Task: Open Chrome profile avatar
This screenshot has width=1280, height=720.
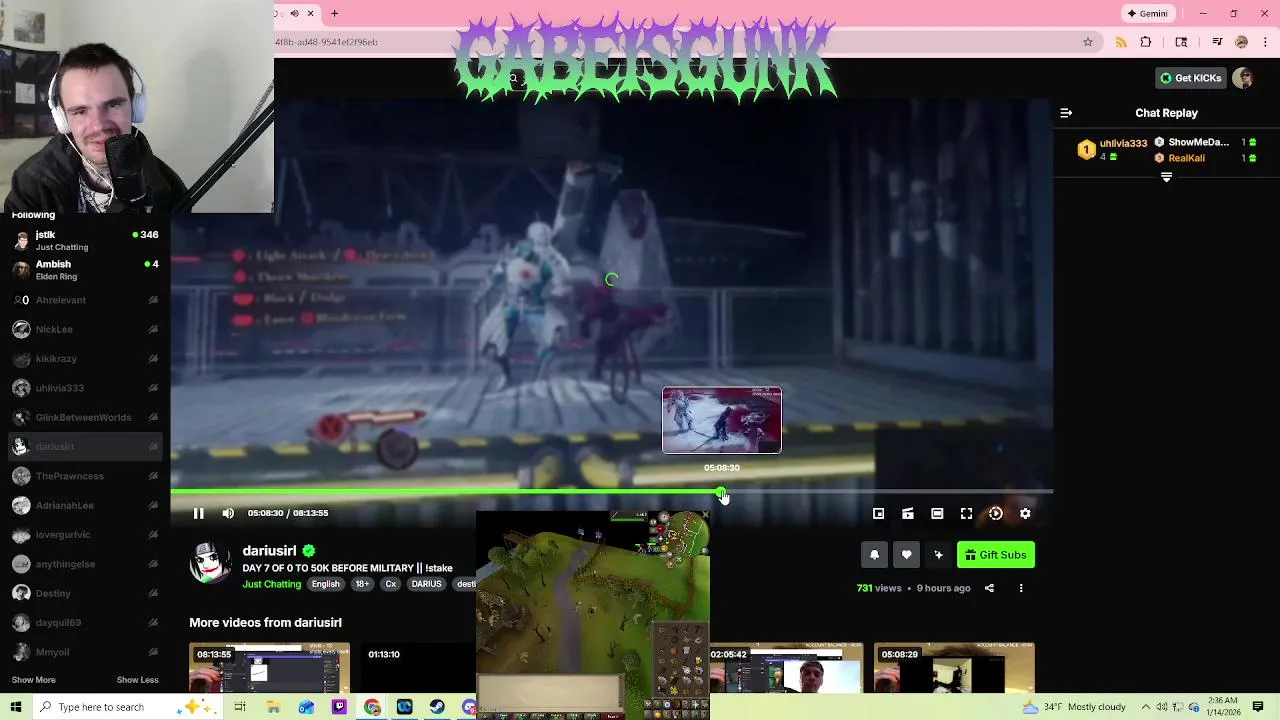Action: tap(1241, 42)
